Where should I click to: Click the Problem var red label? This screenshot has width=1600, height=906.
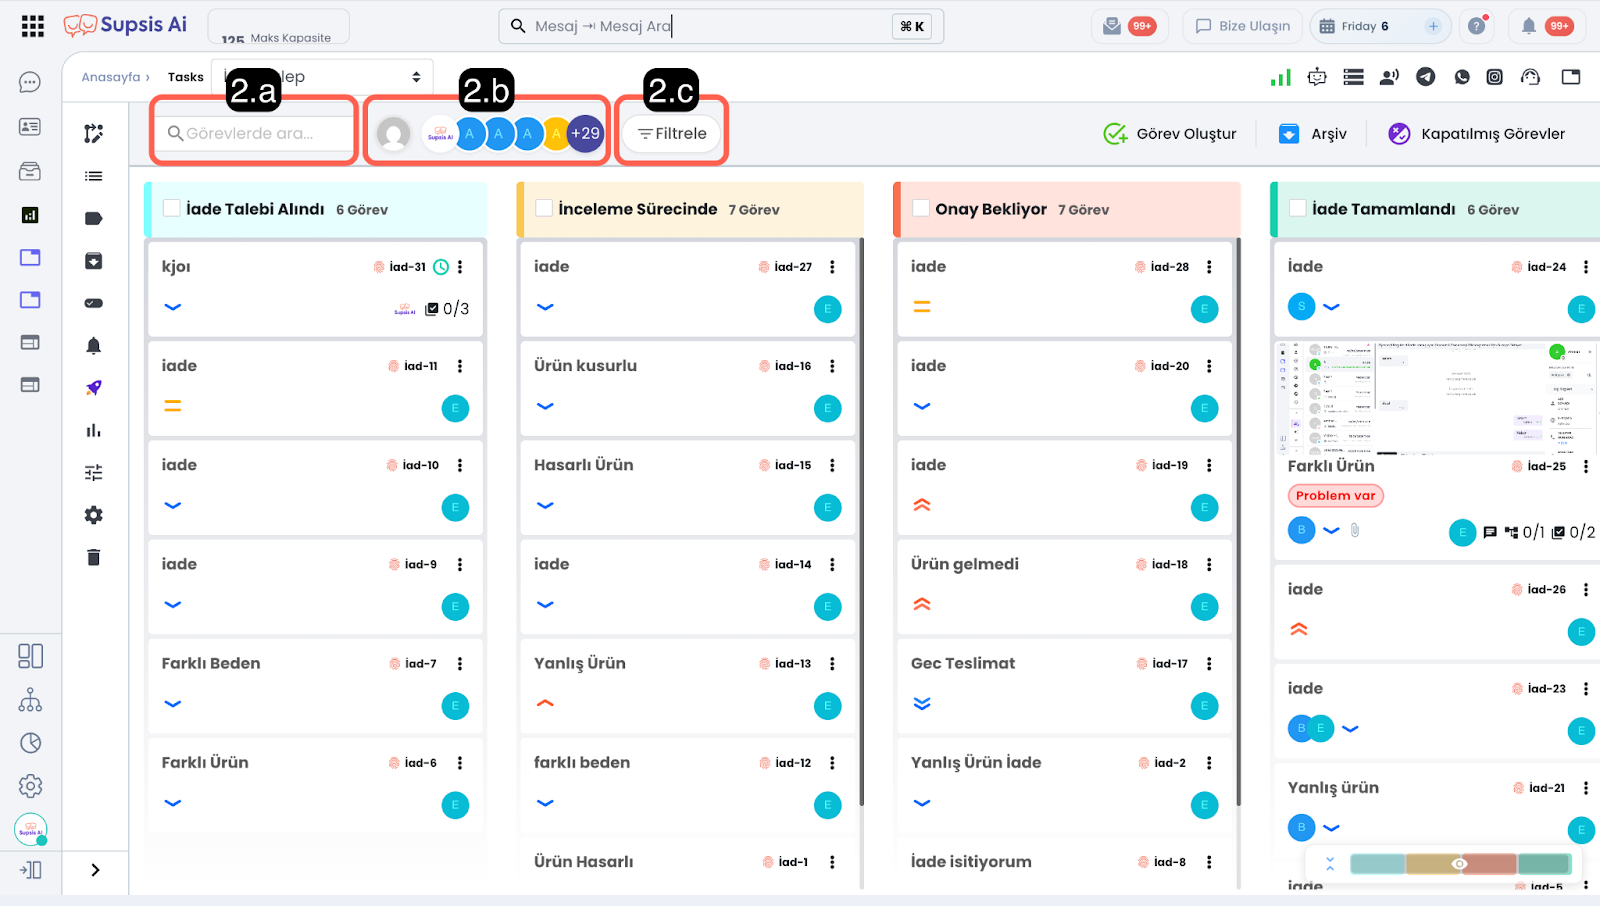(1335, 496)
